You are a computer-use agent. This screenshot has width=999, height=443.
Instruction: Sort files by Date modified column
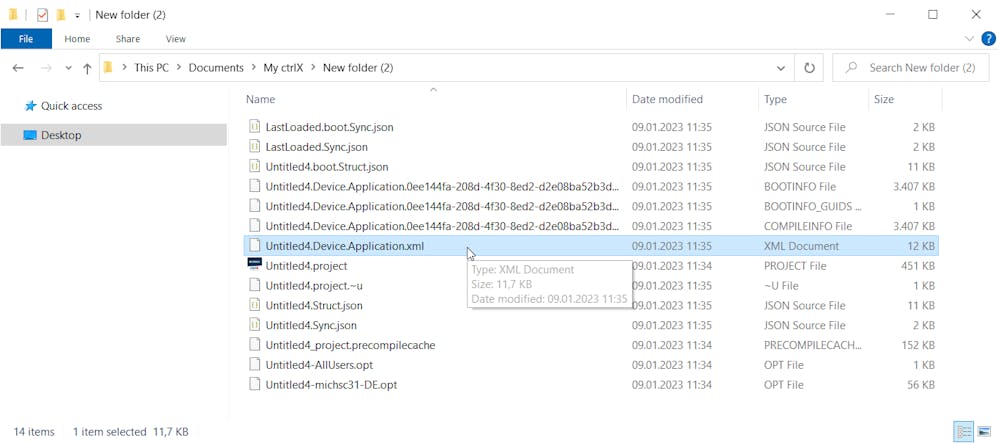coord(667,99)
